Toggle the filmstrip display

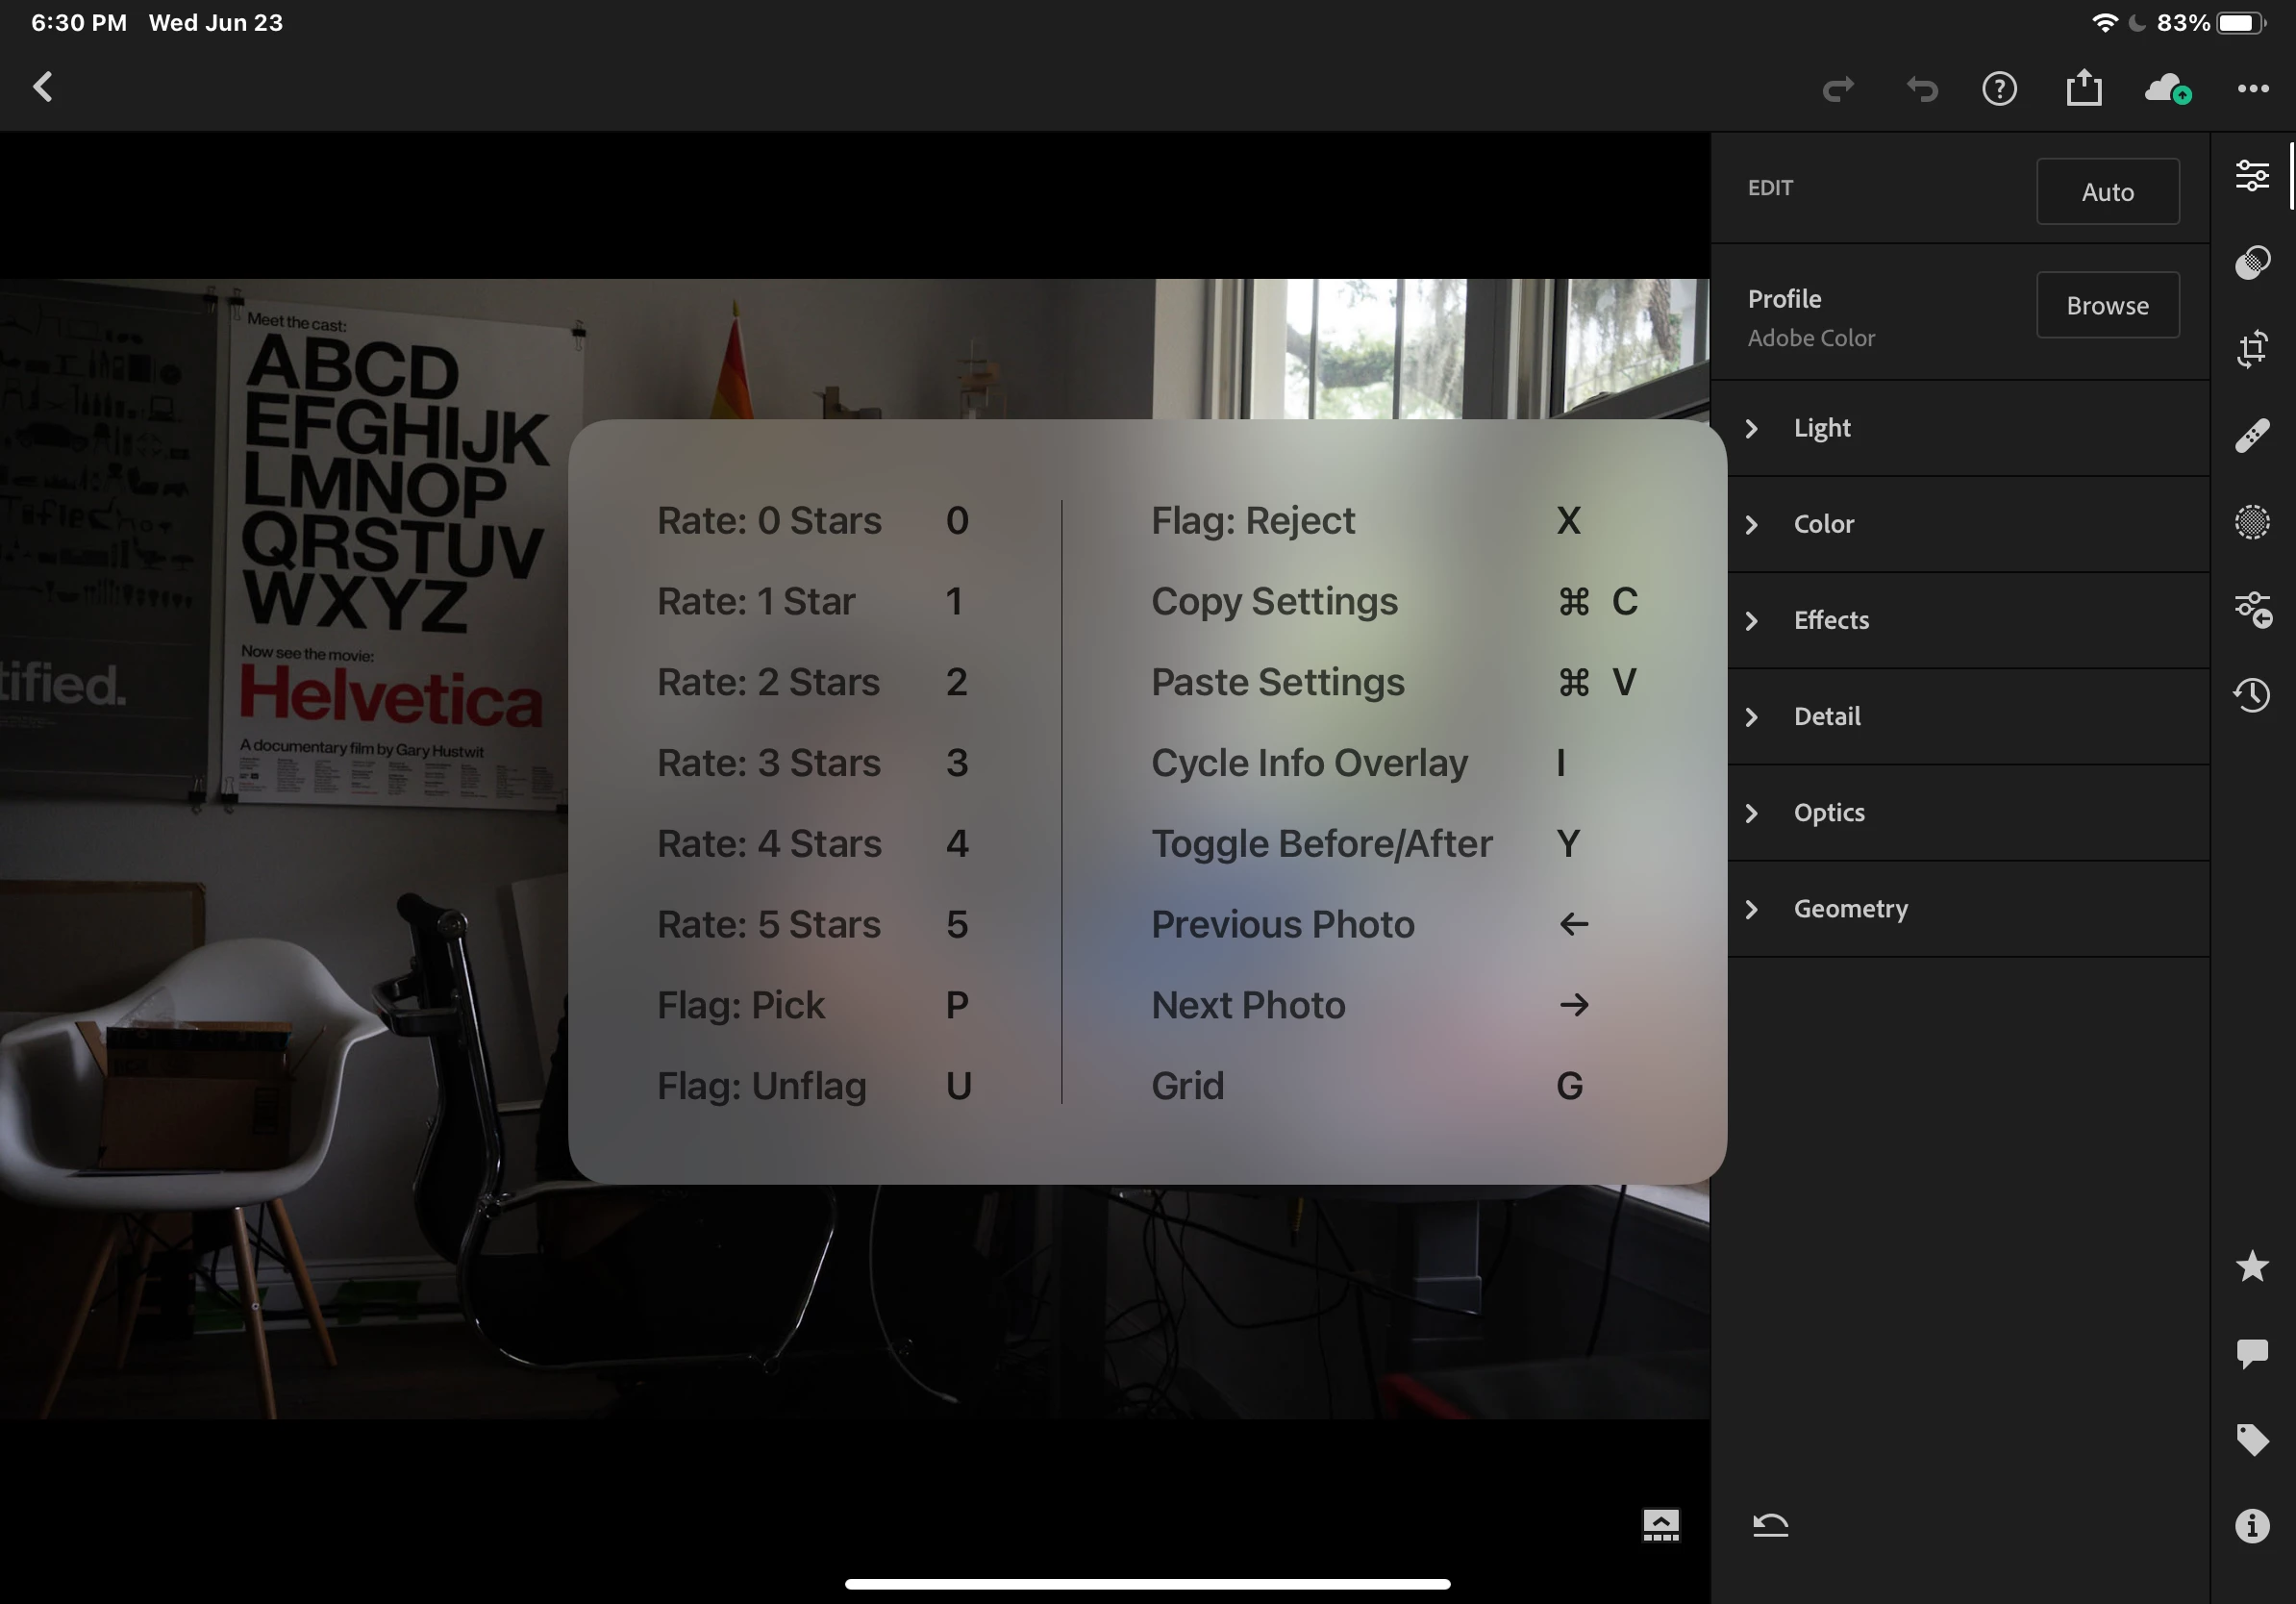click(1660, 1525)
